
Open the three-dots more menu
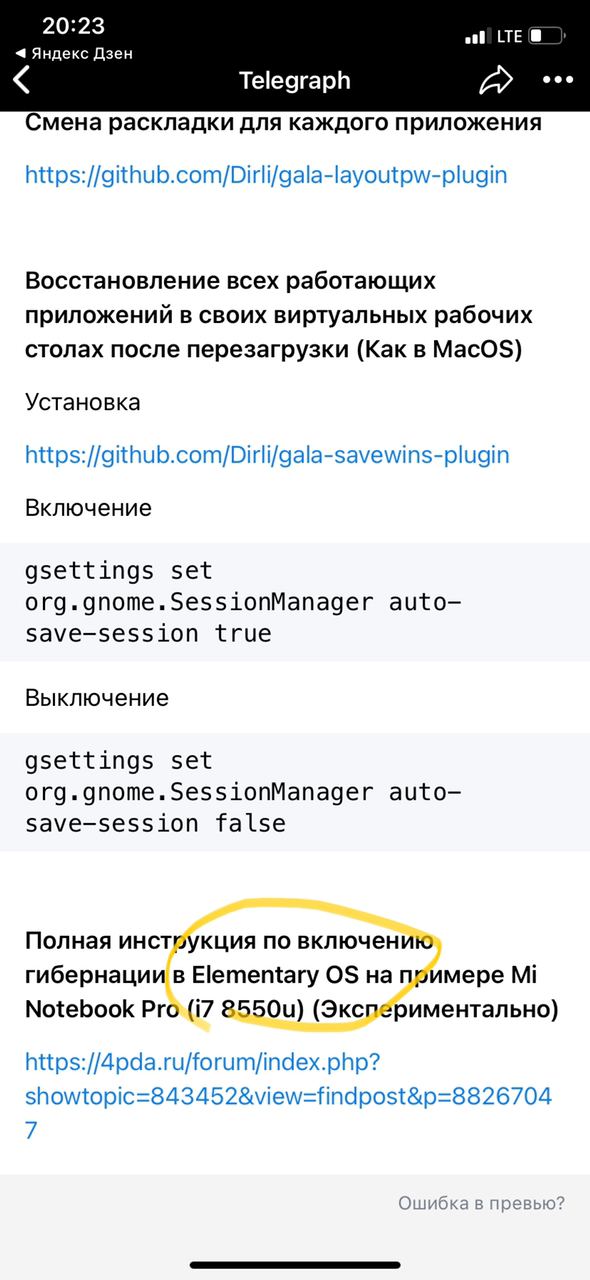[558, 81]
